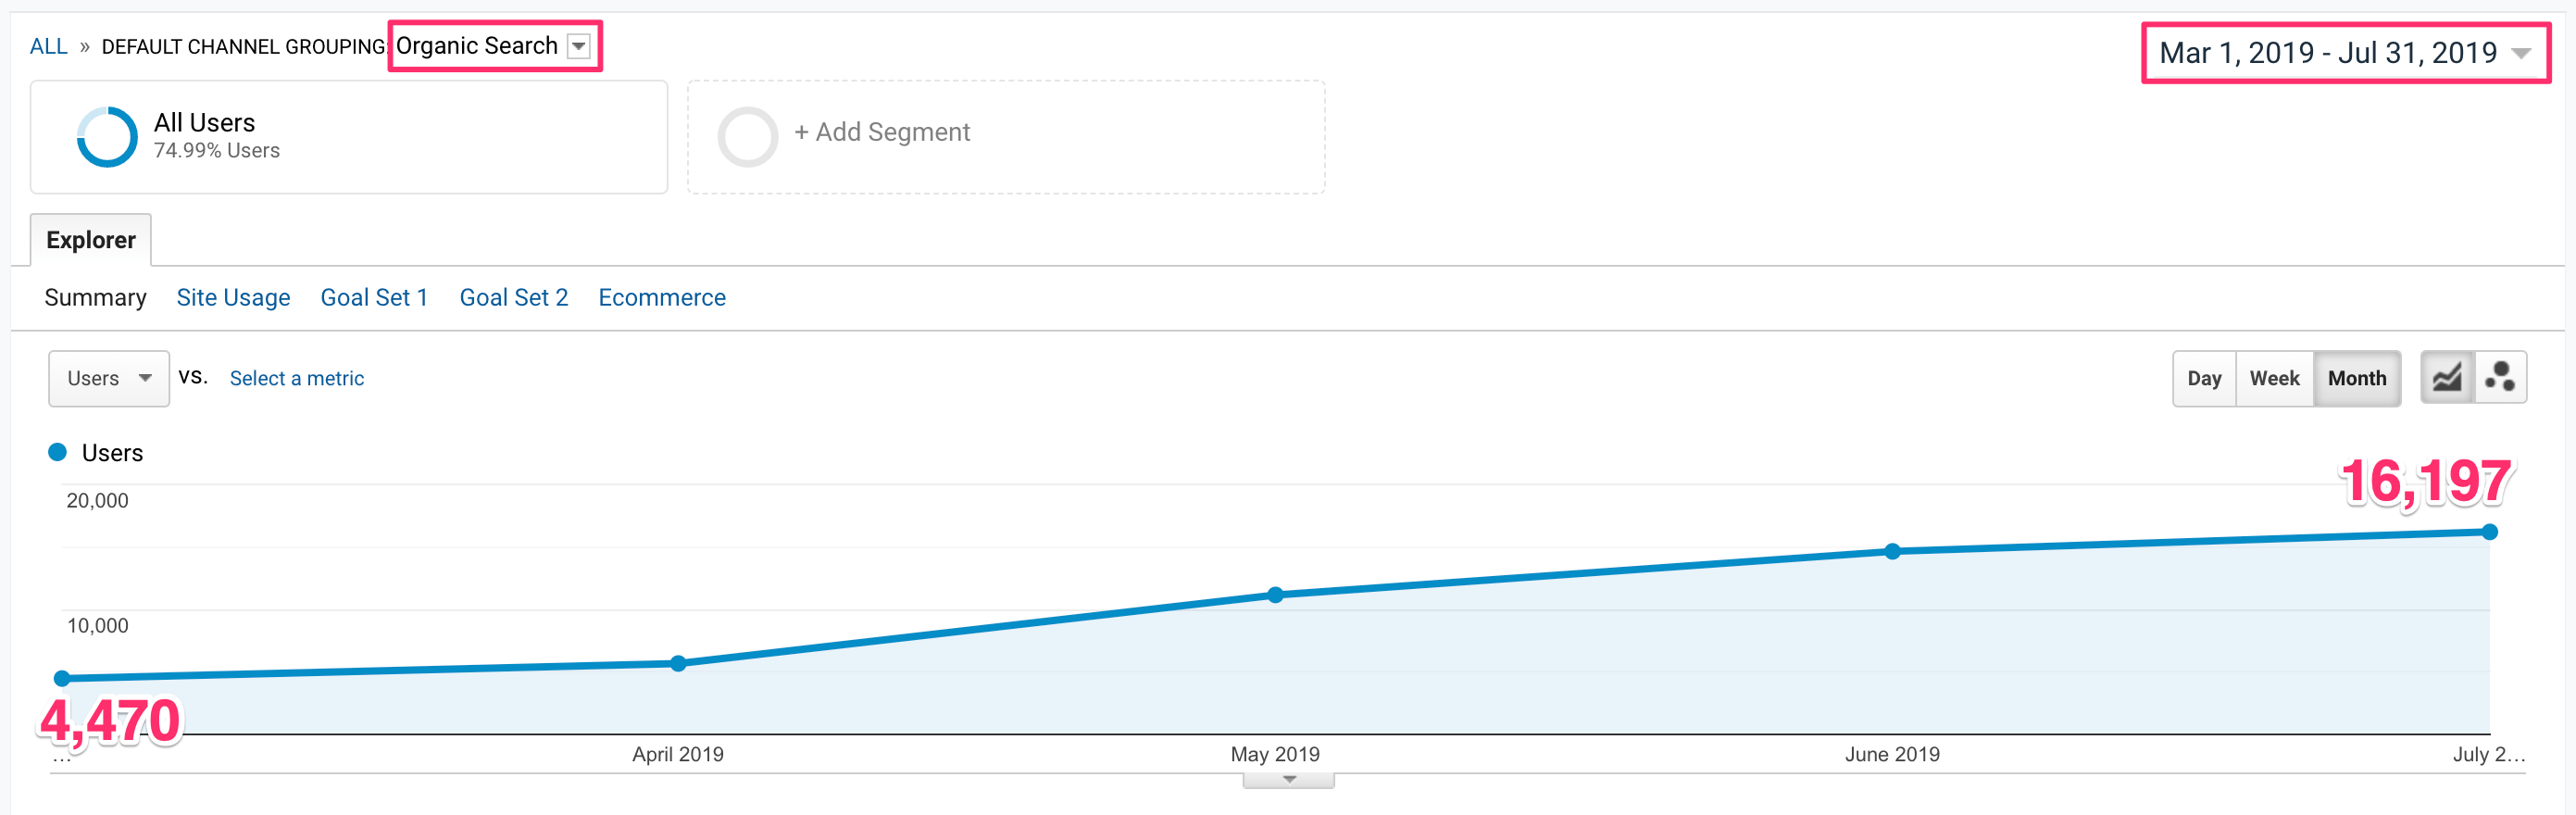This screenshot has height=815, width=2576.
Task: Open the Users metric dropdown
Action: [x=109, y=379]
